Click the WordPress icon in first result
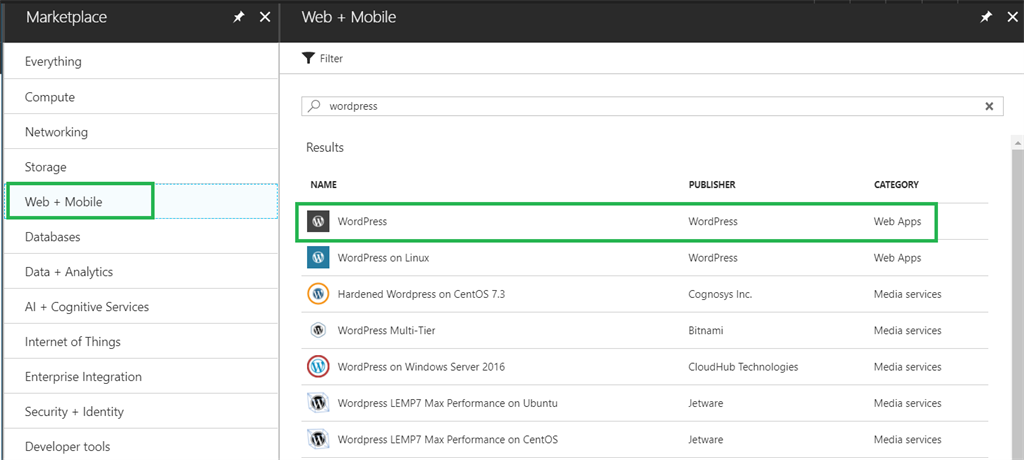 click(x=318, y=222)
